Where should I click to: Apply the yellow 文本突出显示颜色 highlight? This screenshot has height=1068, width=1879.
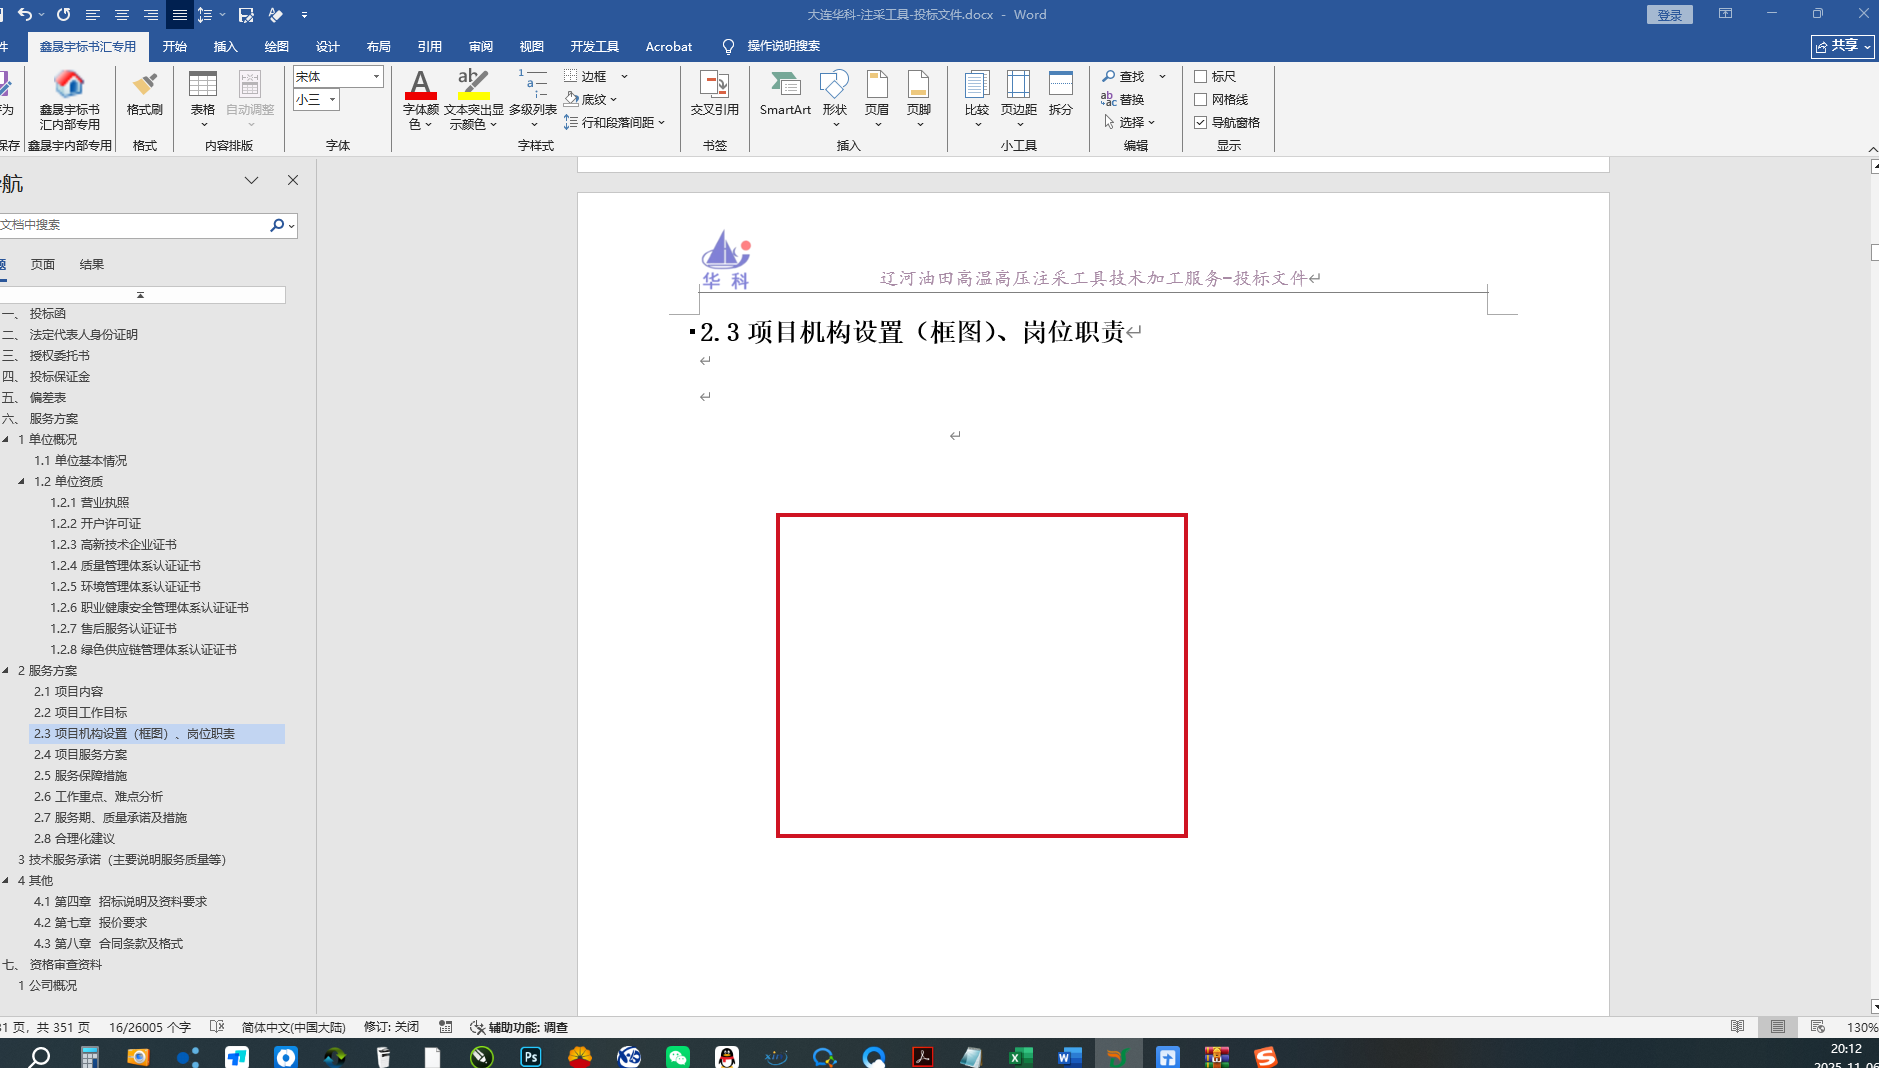click(x=473, y=100)
